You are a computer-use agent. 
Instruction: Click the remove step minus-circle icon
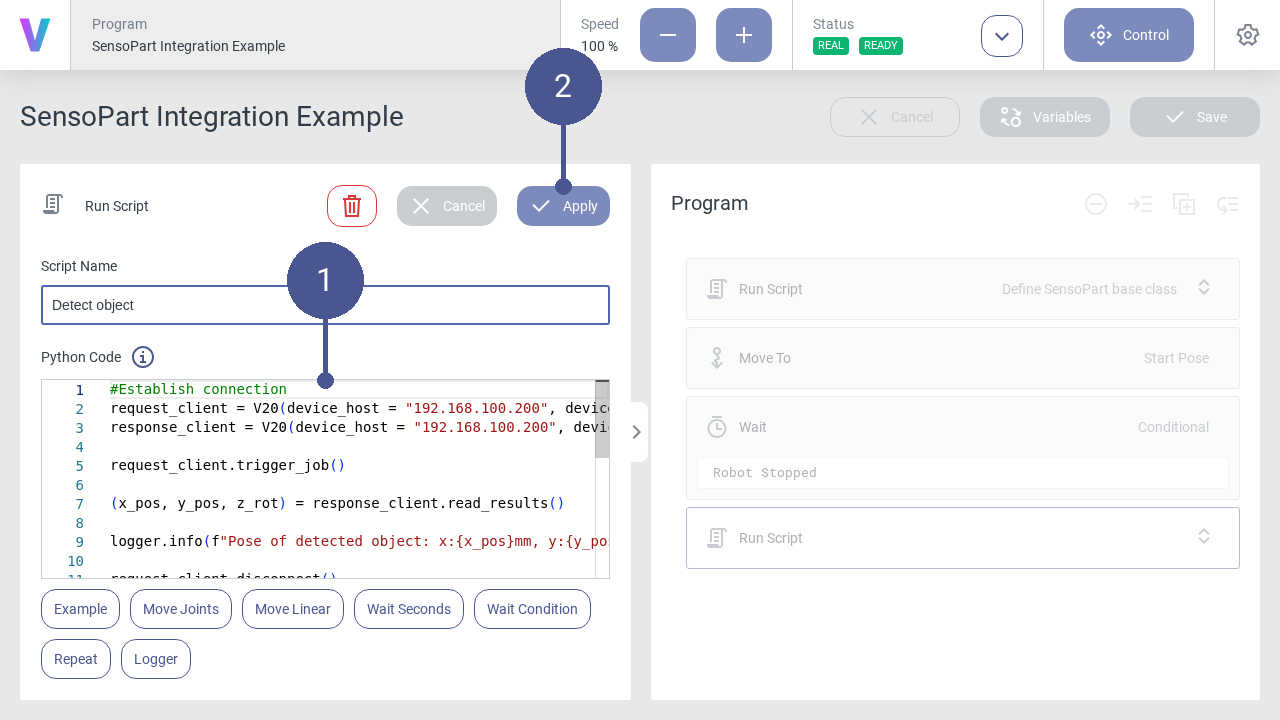click(x=1096, y=204)
